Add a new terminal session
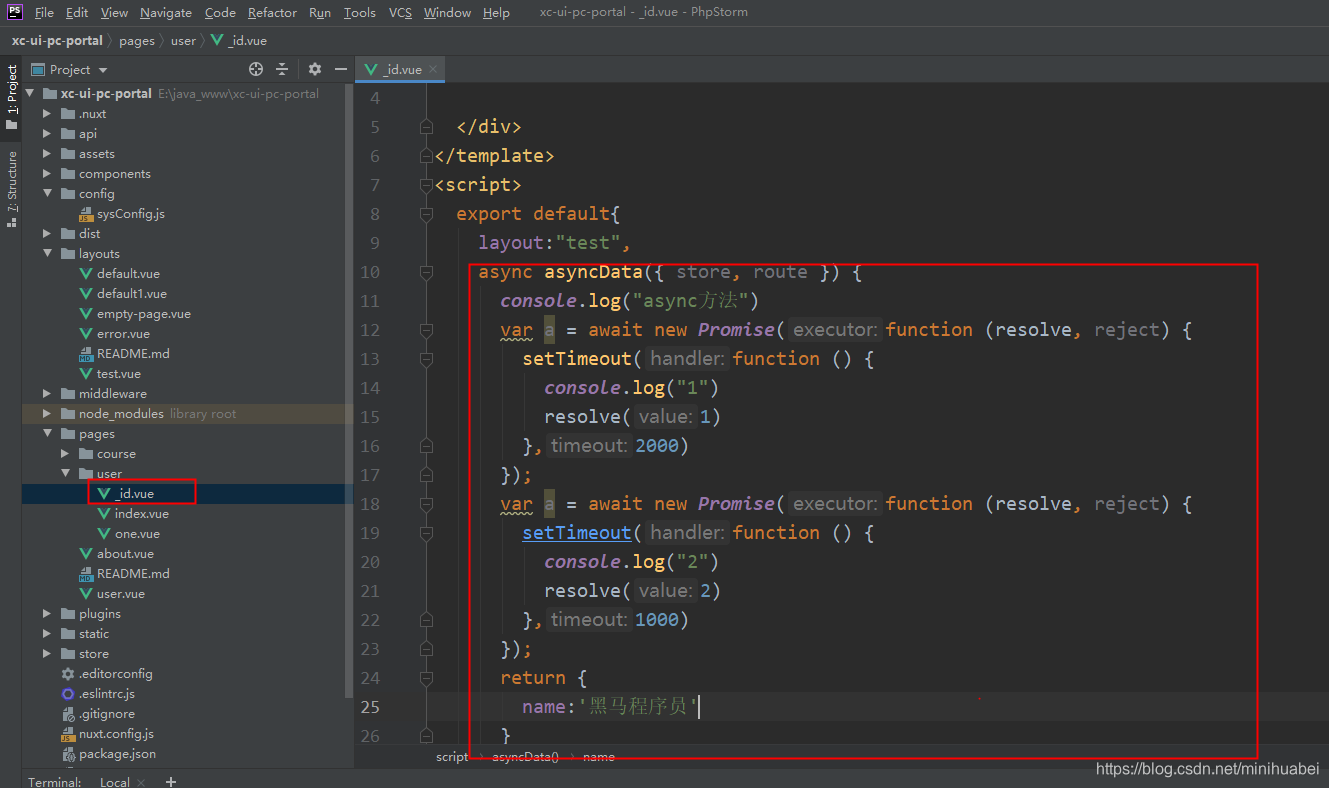Viewport: 1329px width, 788px height. 171,781
